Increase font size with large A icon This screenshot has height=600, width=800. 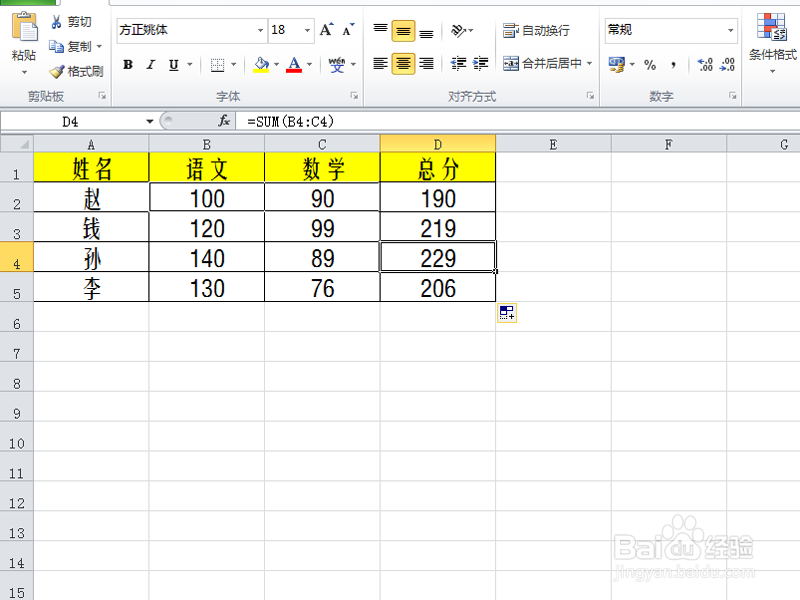pos(327,30)
